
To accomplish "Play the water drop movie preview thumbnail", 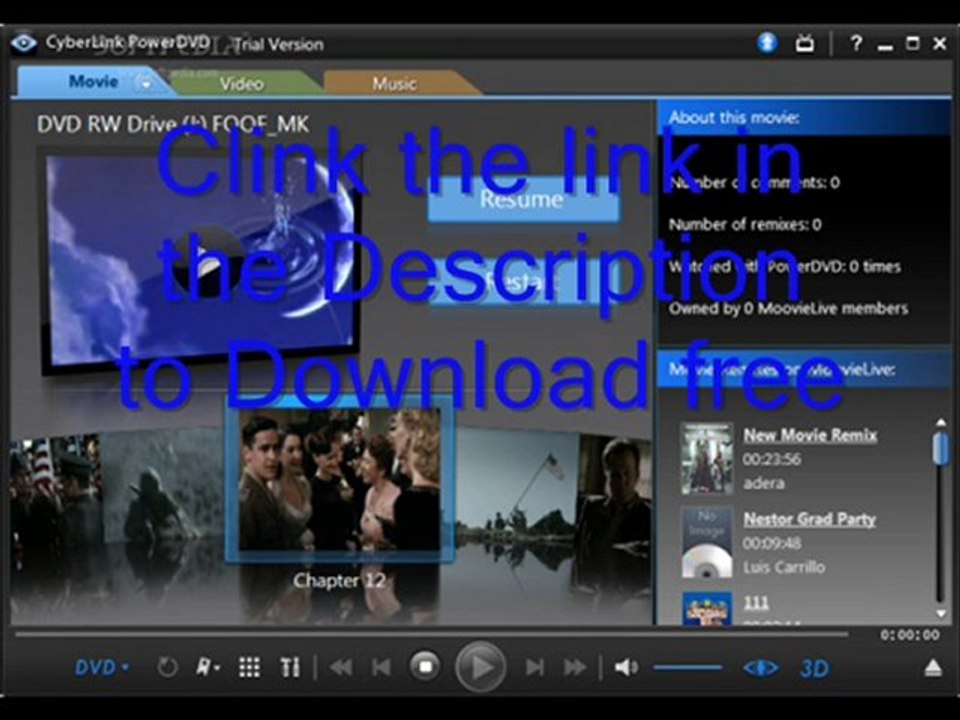I will pyautogui.click(x=202, y=261).
